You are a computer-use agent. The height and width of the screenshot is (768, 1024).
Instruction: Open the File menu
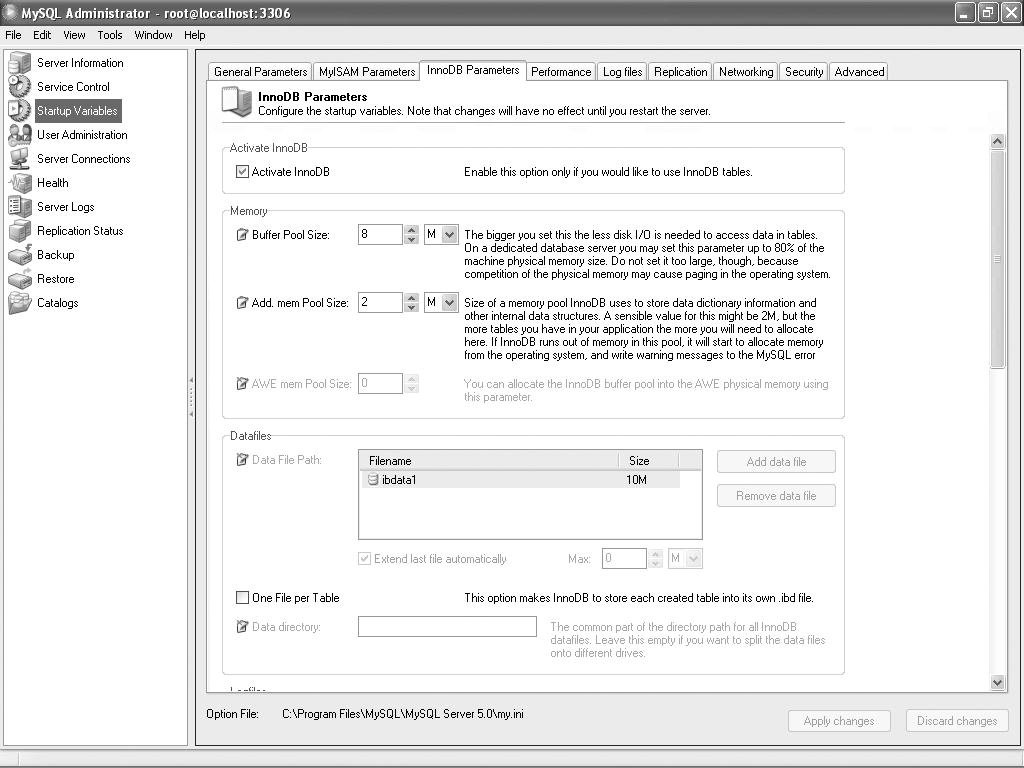pos(13,35)
